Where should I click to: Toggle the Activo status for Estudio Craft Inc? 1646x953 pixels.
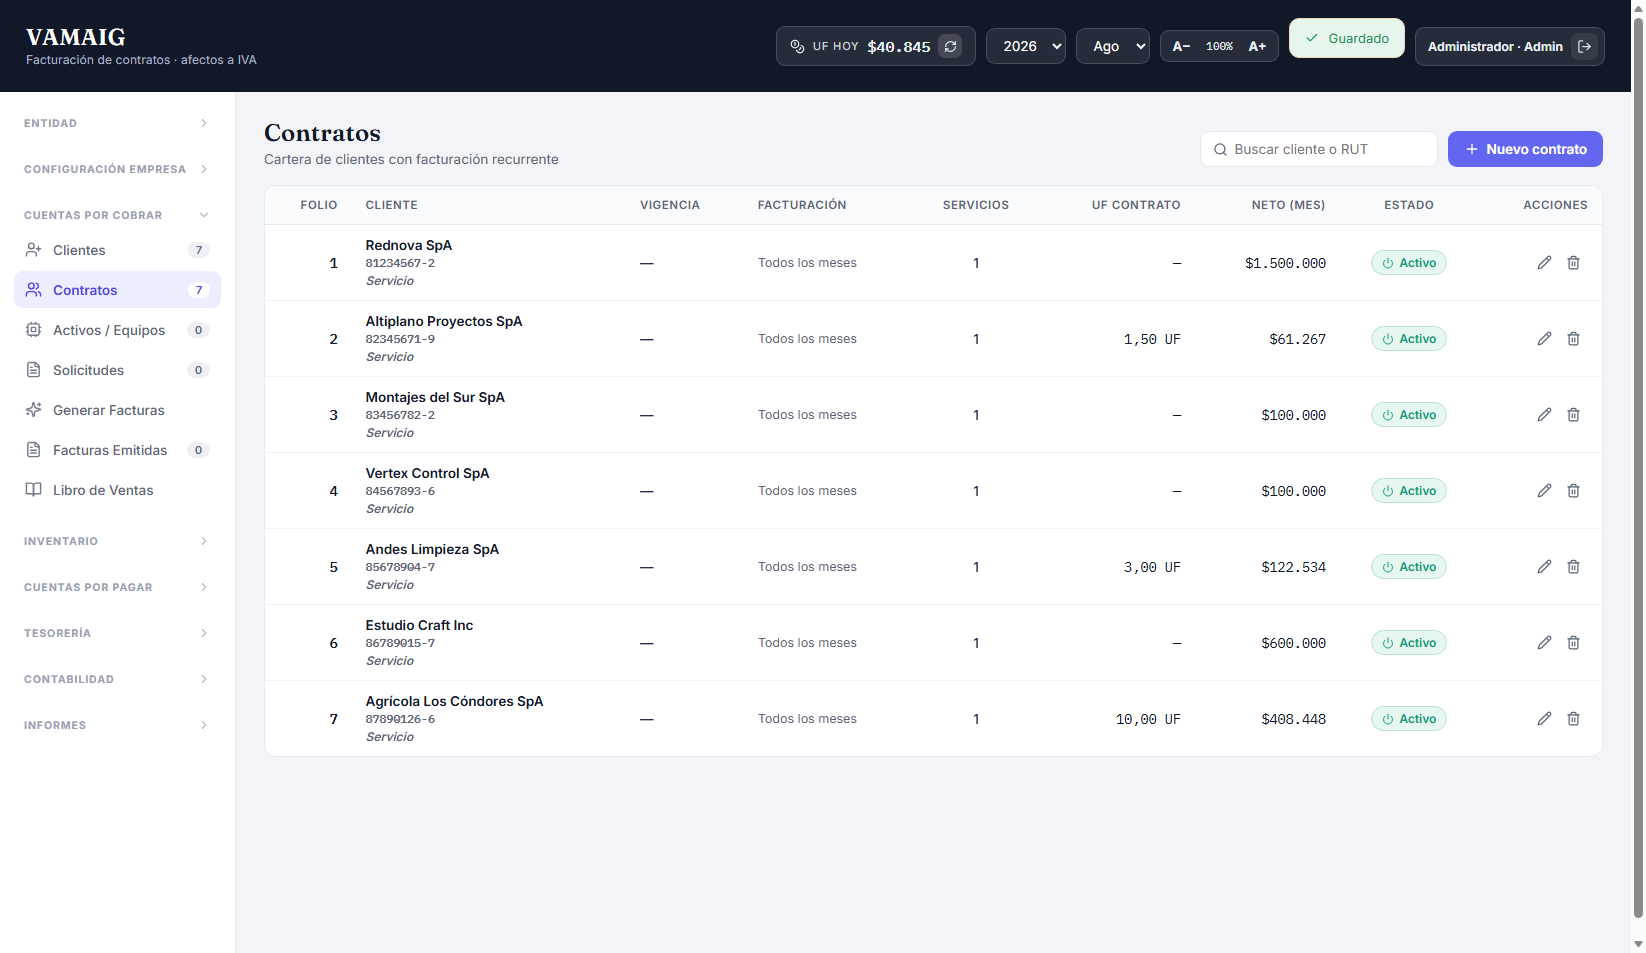(x=1408, y=643)
